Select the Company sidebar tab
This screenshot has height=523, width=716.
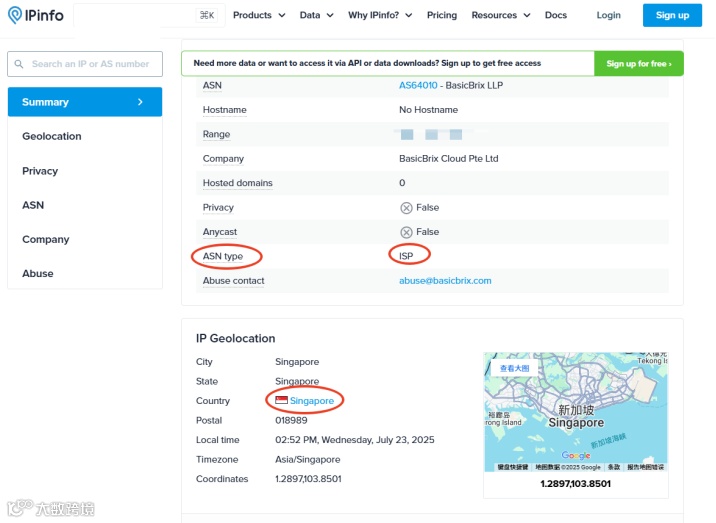click(85, 239)
